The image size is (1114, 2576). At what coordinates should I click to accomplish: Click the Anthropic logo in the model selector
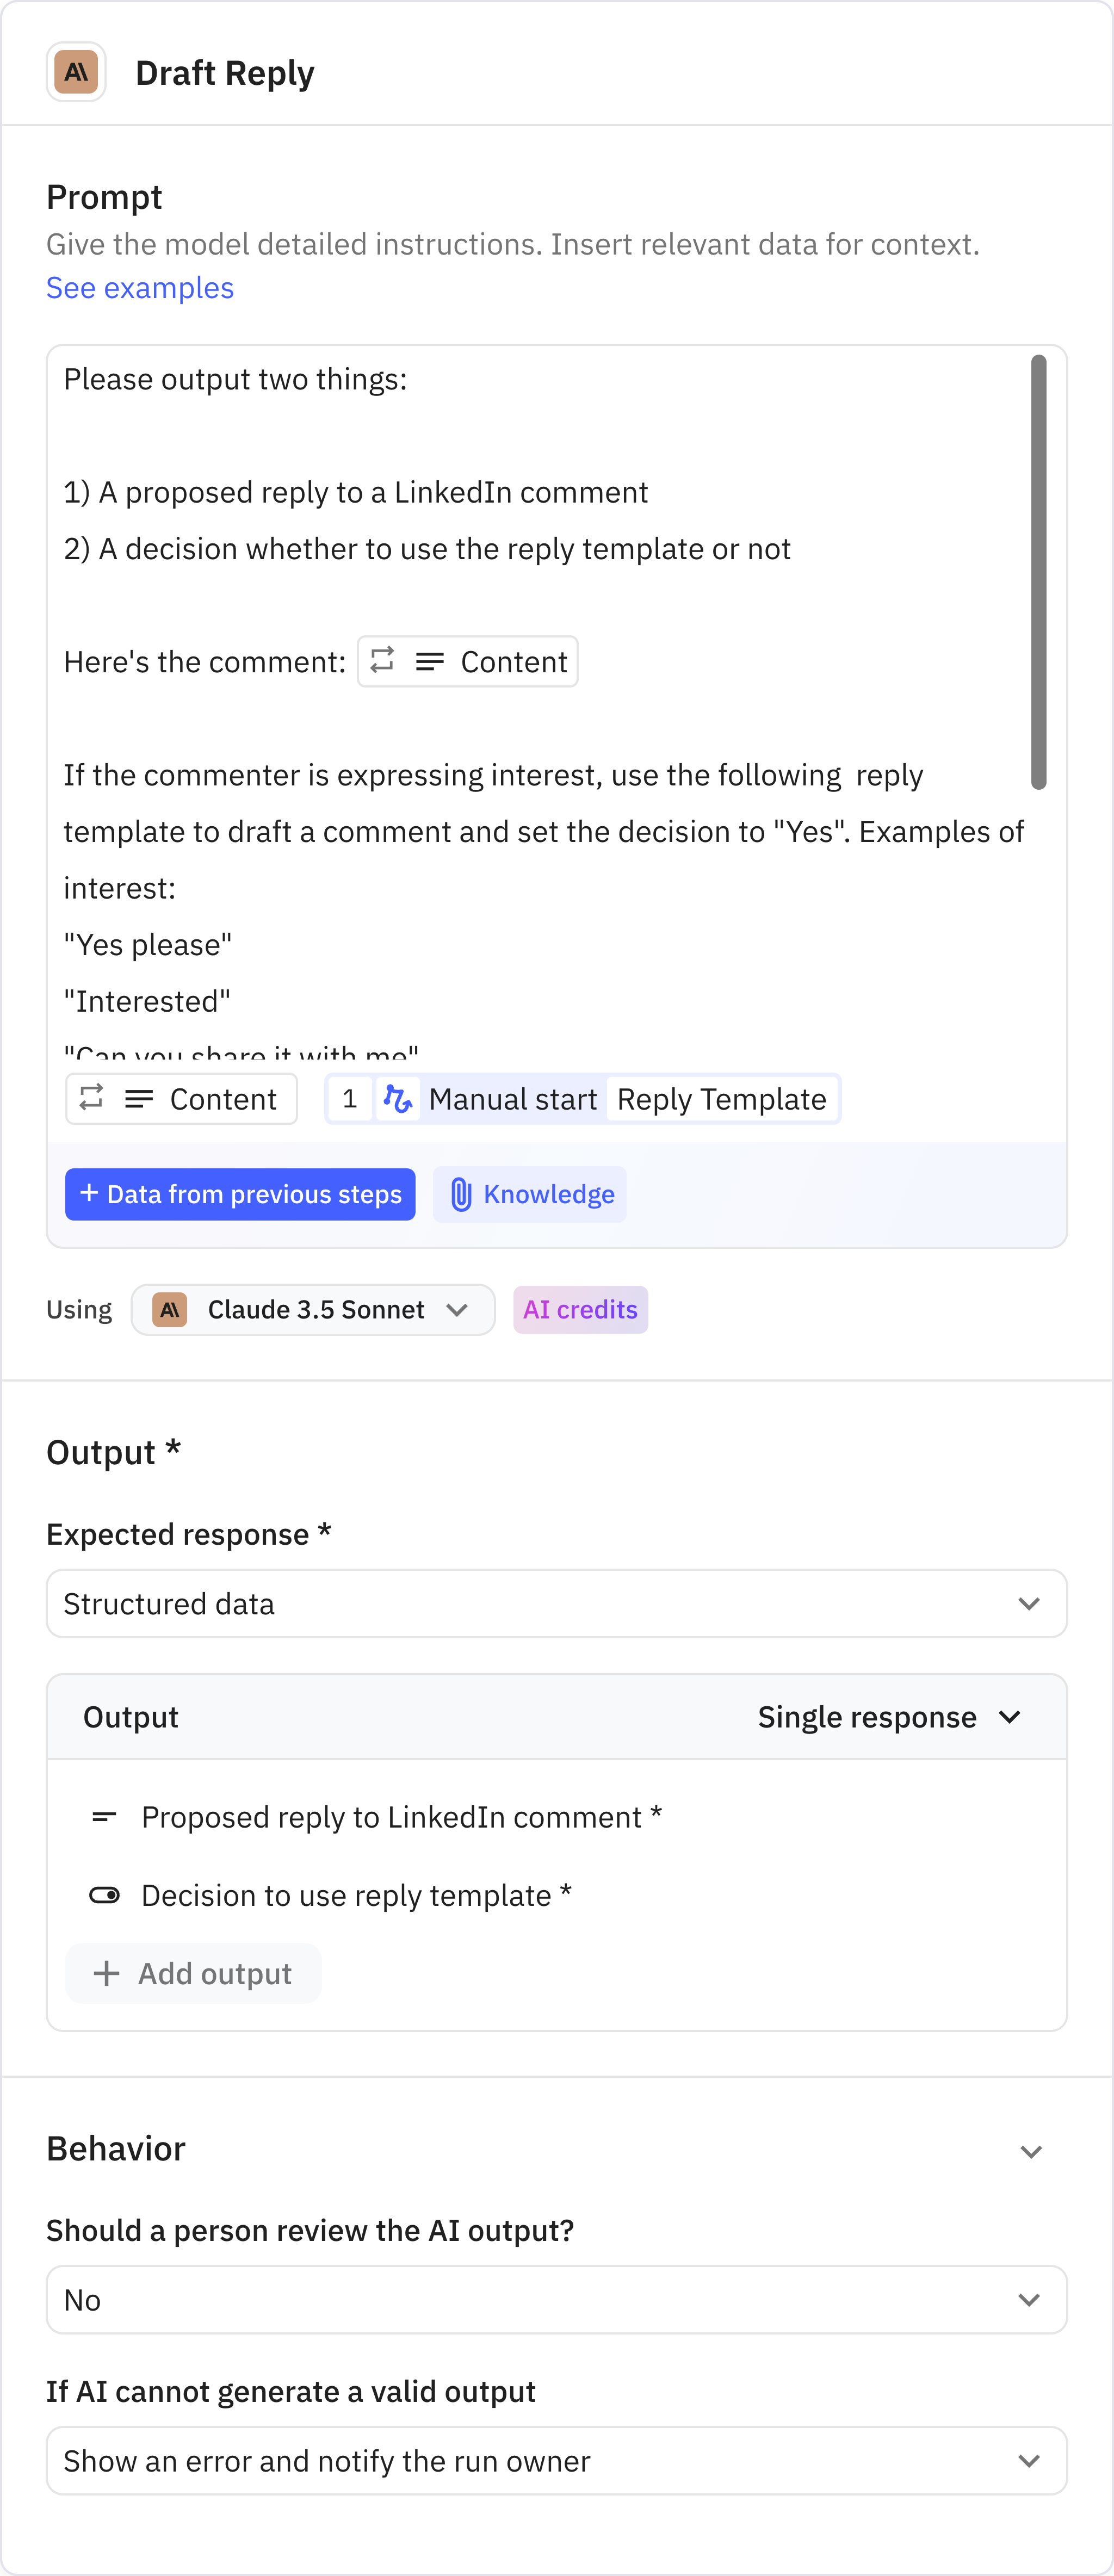[x=170, y=1309]
